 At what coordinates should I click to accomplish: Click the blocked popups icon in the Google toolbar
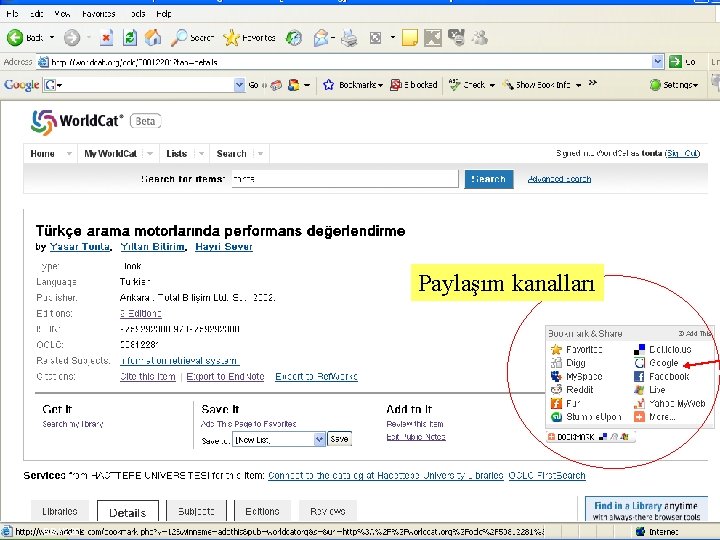pyautogui.click(x=396, y=85)
